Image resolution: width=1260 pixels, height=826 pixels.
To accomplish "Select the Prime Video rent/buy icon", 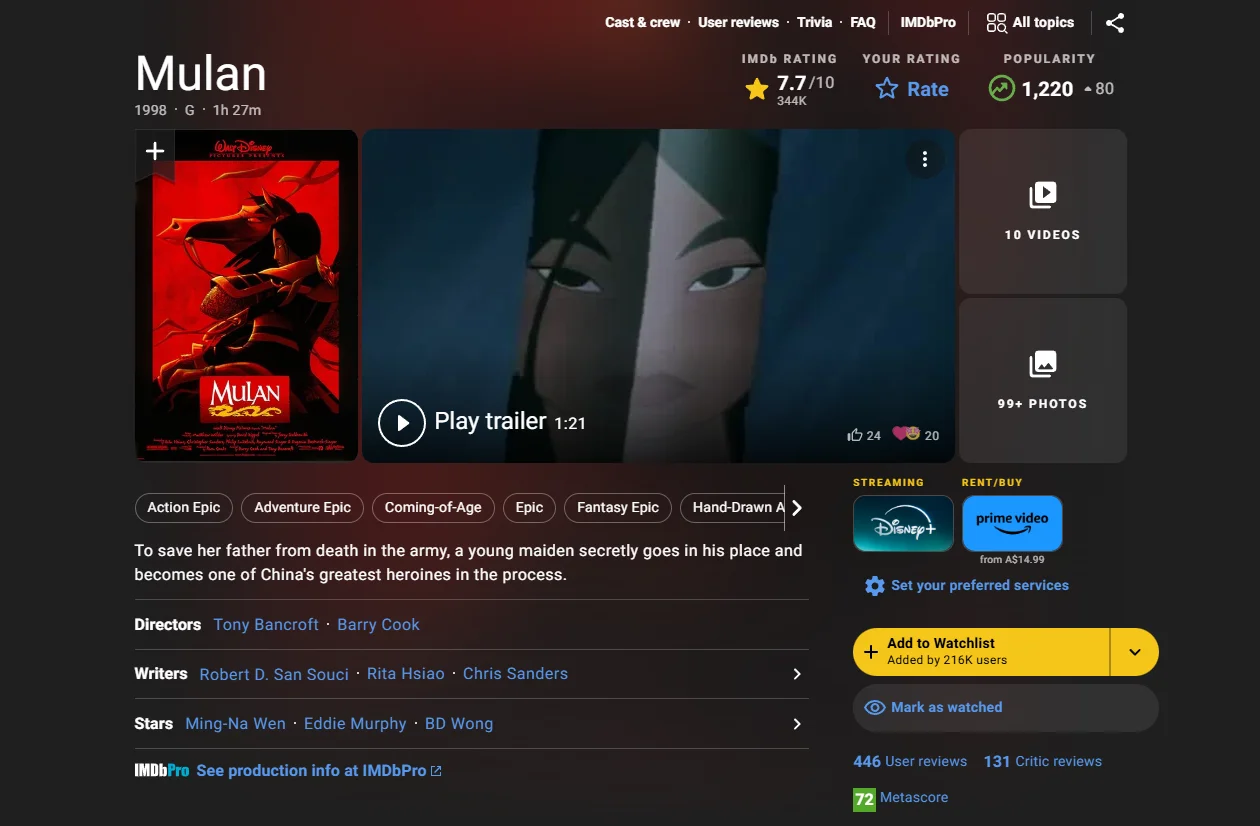I will pyautogui.click(x=1012, y=520).
